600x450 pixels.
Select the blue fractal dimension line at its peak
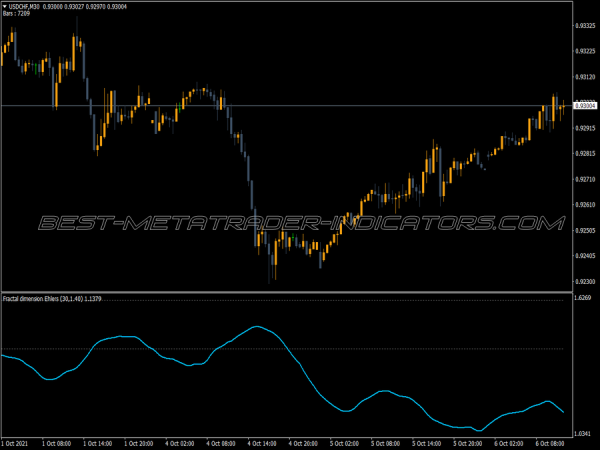[256, 326]
